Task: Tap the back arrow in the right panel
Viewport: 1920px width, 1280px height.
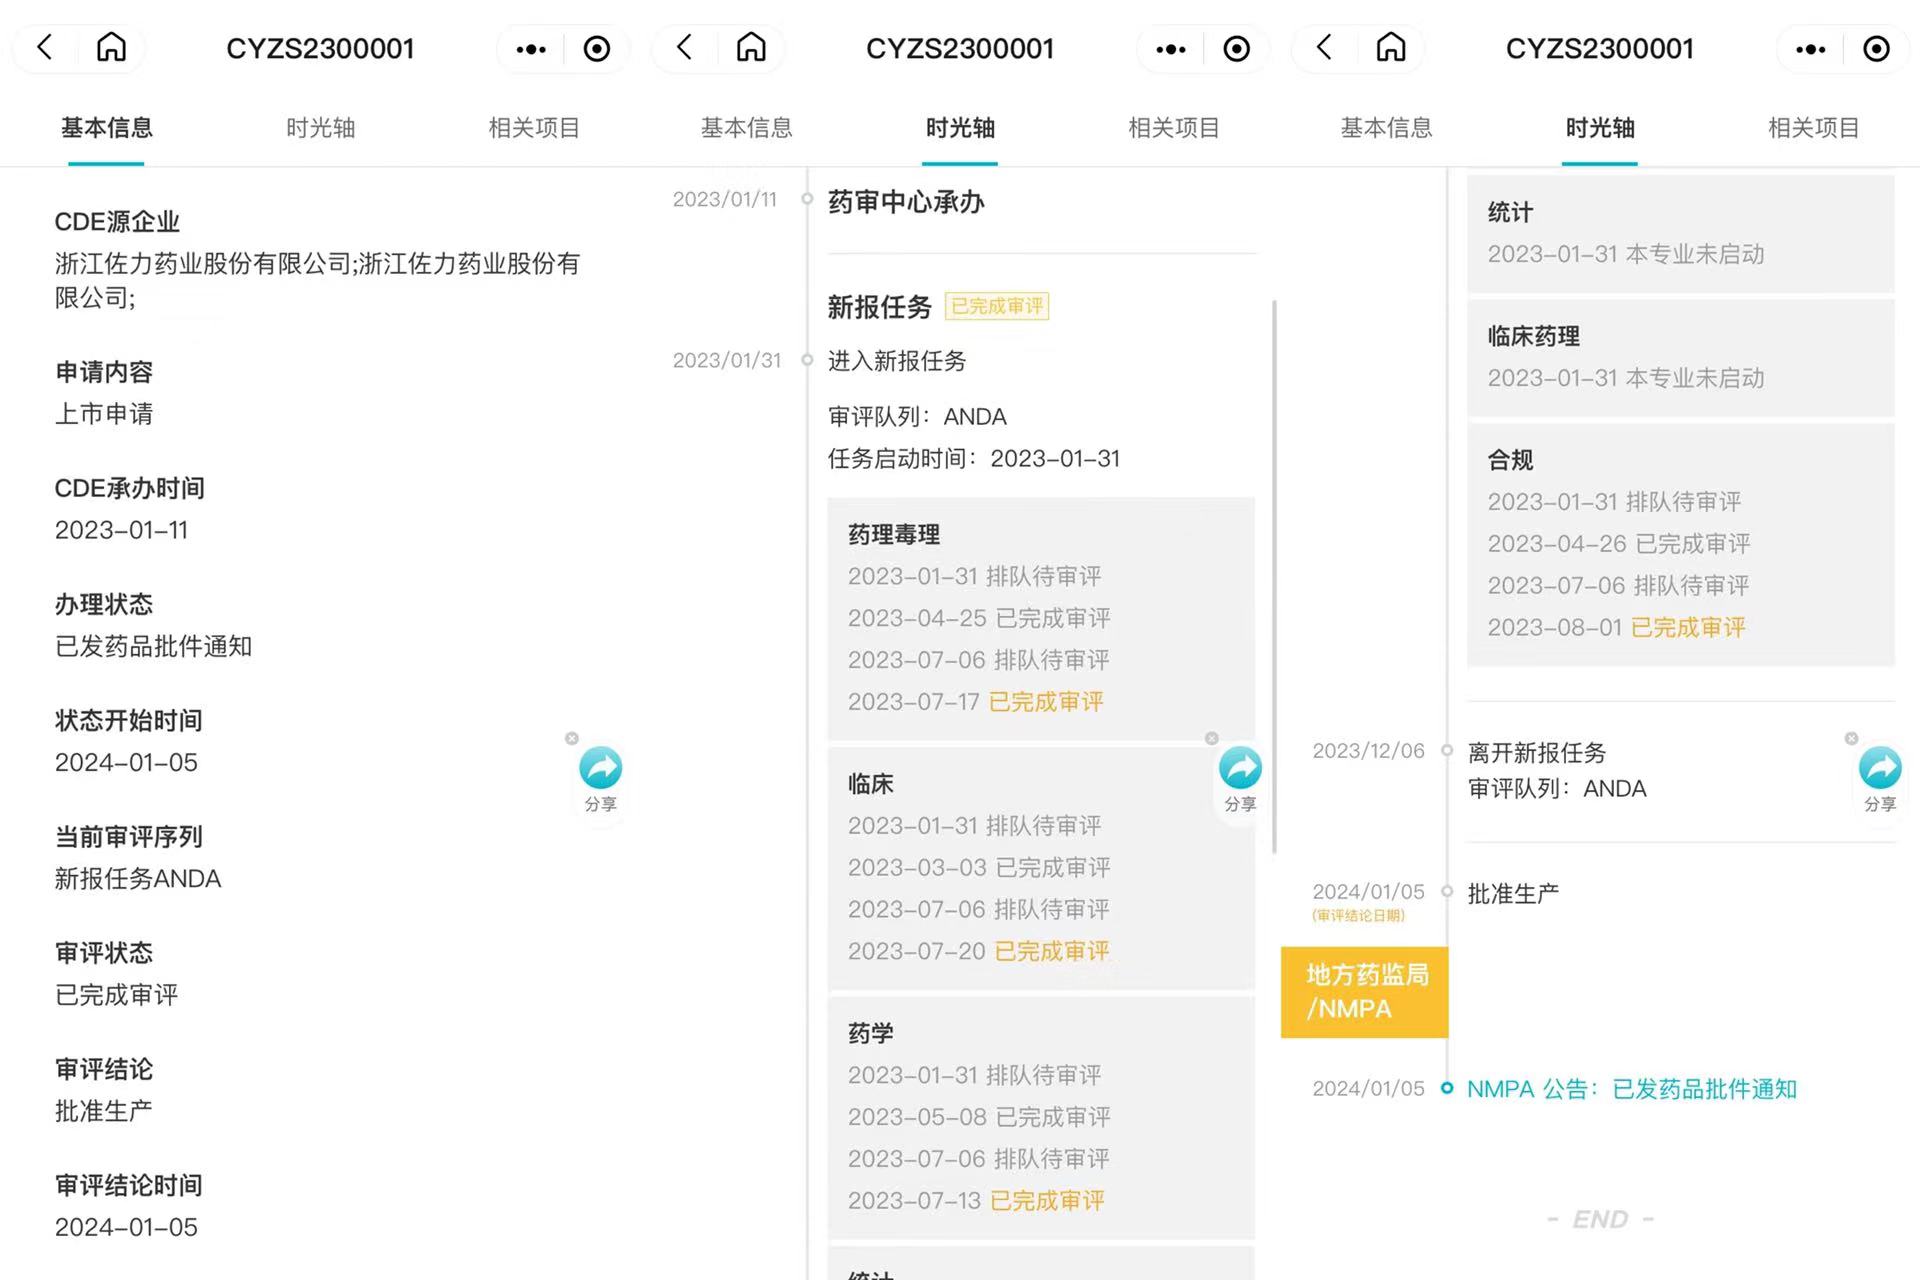Action: (1325, 48)
